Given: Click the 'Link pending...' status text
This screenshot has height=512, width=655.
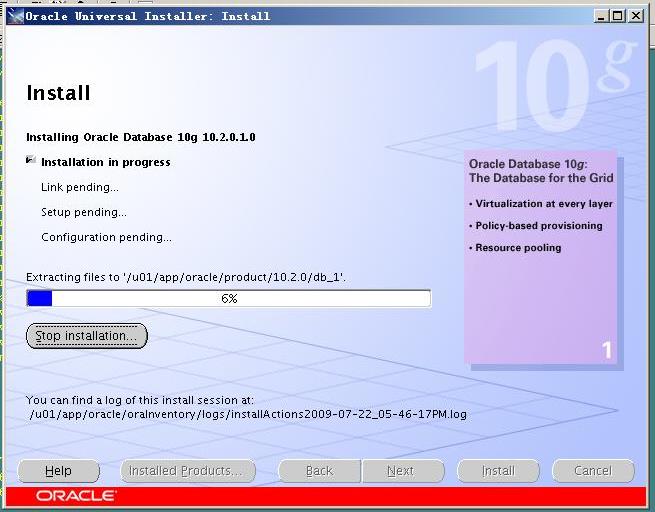Looking at the screenshot, I should click(80, 187).
